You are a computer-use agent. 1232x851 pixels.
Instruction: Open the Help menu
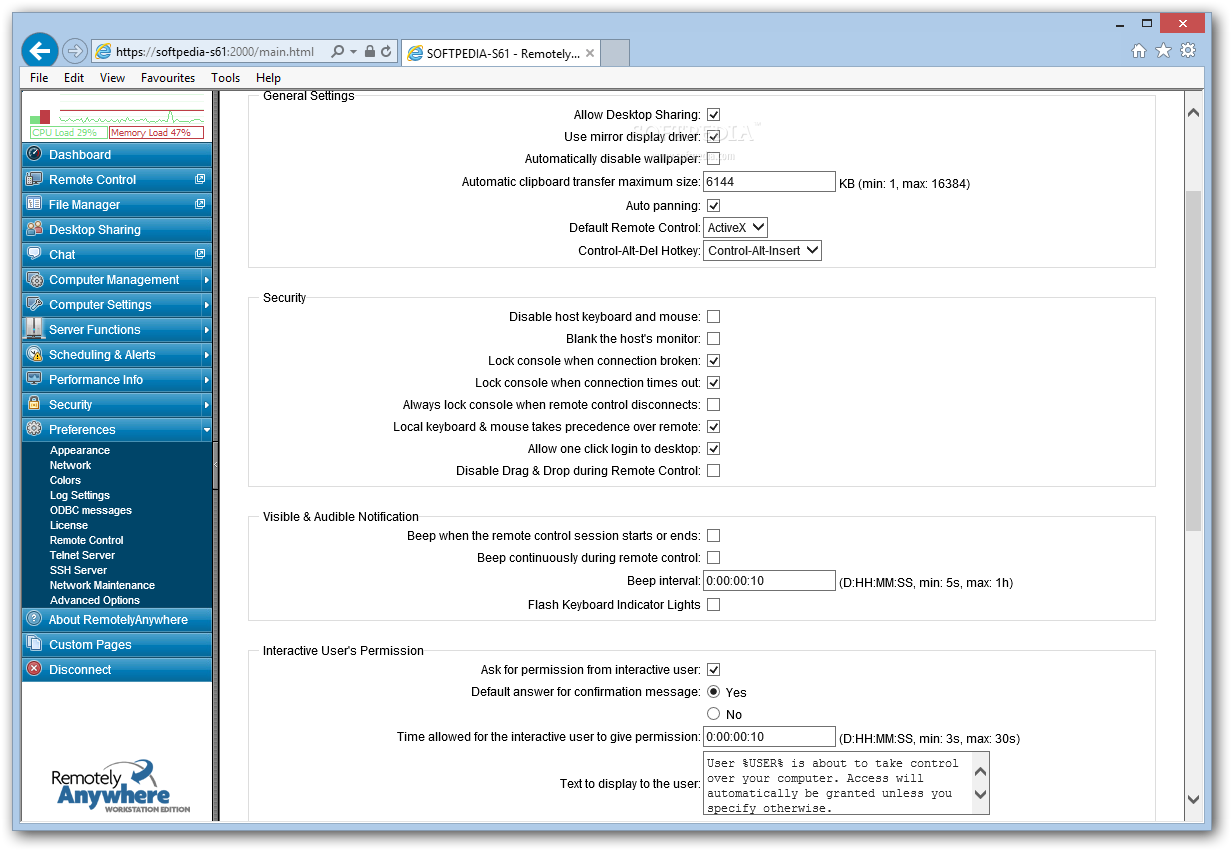coord(268,78)
